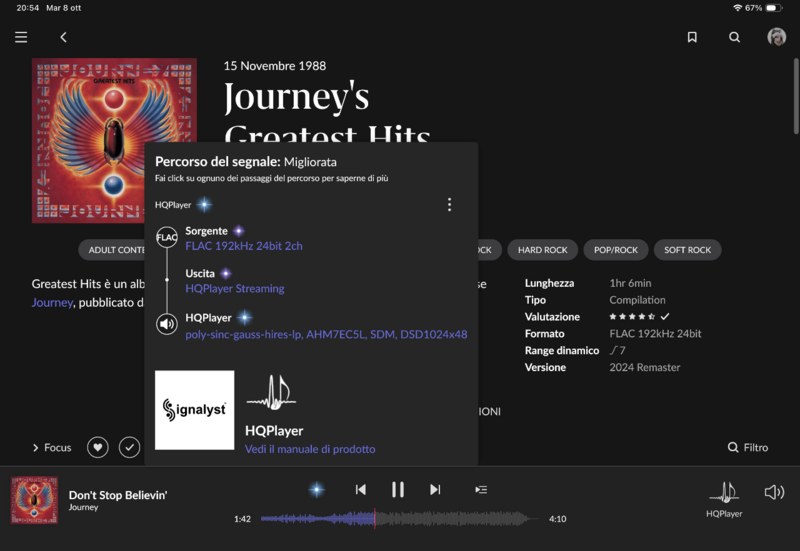
Task: Open Vedi il manuale di prodotto link
Action: (x=310, y=449)
